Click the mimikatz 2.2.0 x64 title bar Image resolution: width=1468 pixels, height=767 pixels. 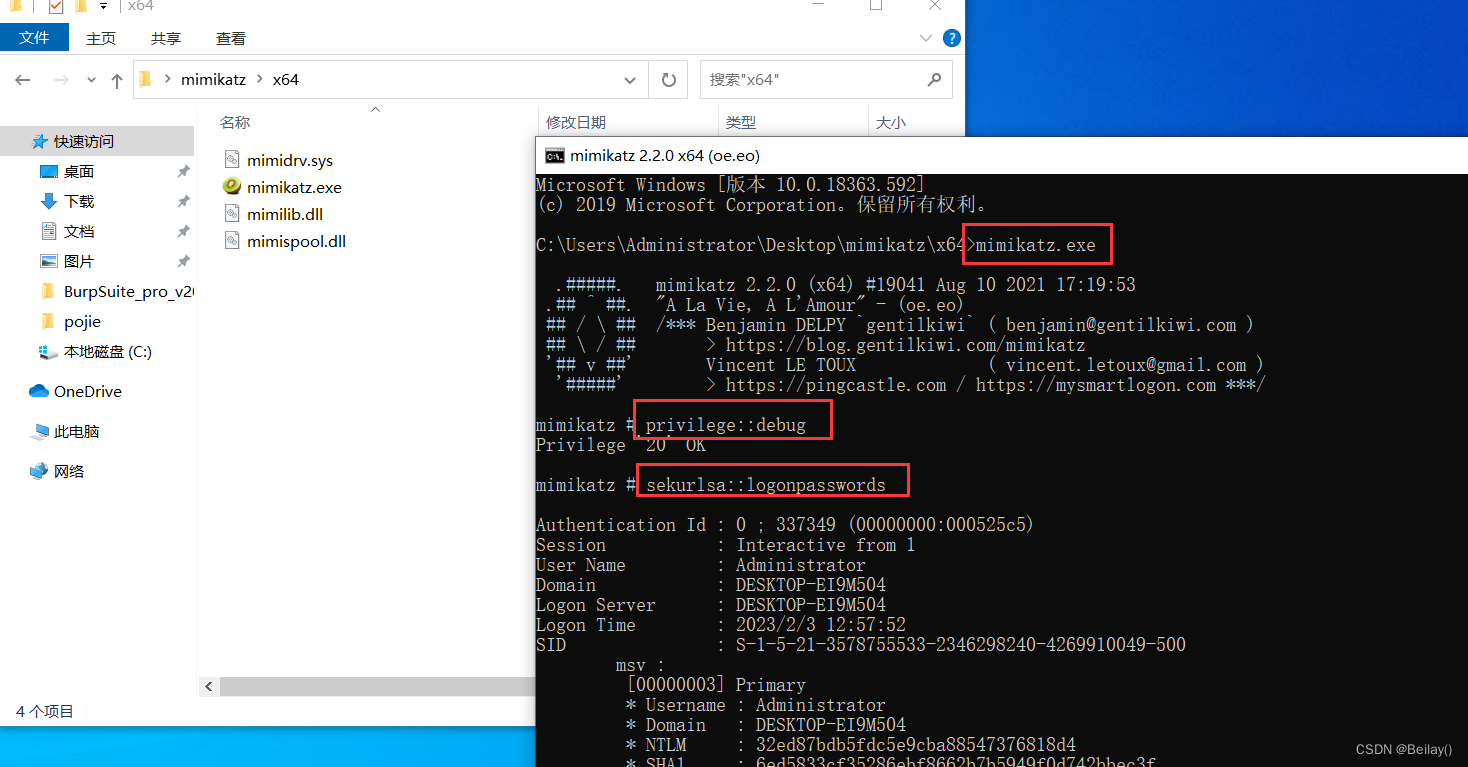[x=1001, y=155]
